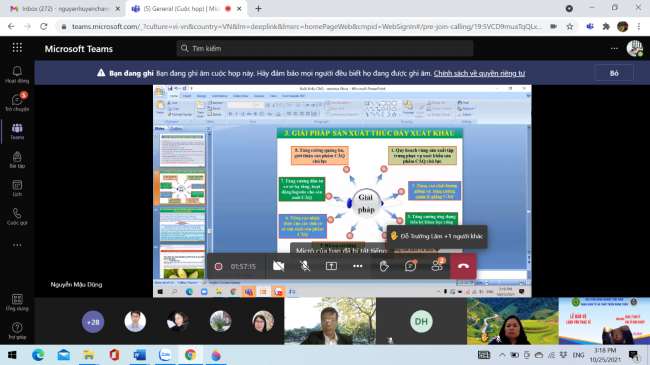Toggle the camera in meeting controls
The image size is (650, 365).
point(279,266)
